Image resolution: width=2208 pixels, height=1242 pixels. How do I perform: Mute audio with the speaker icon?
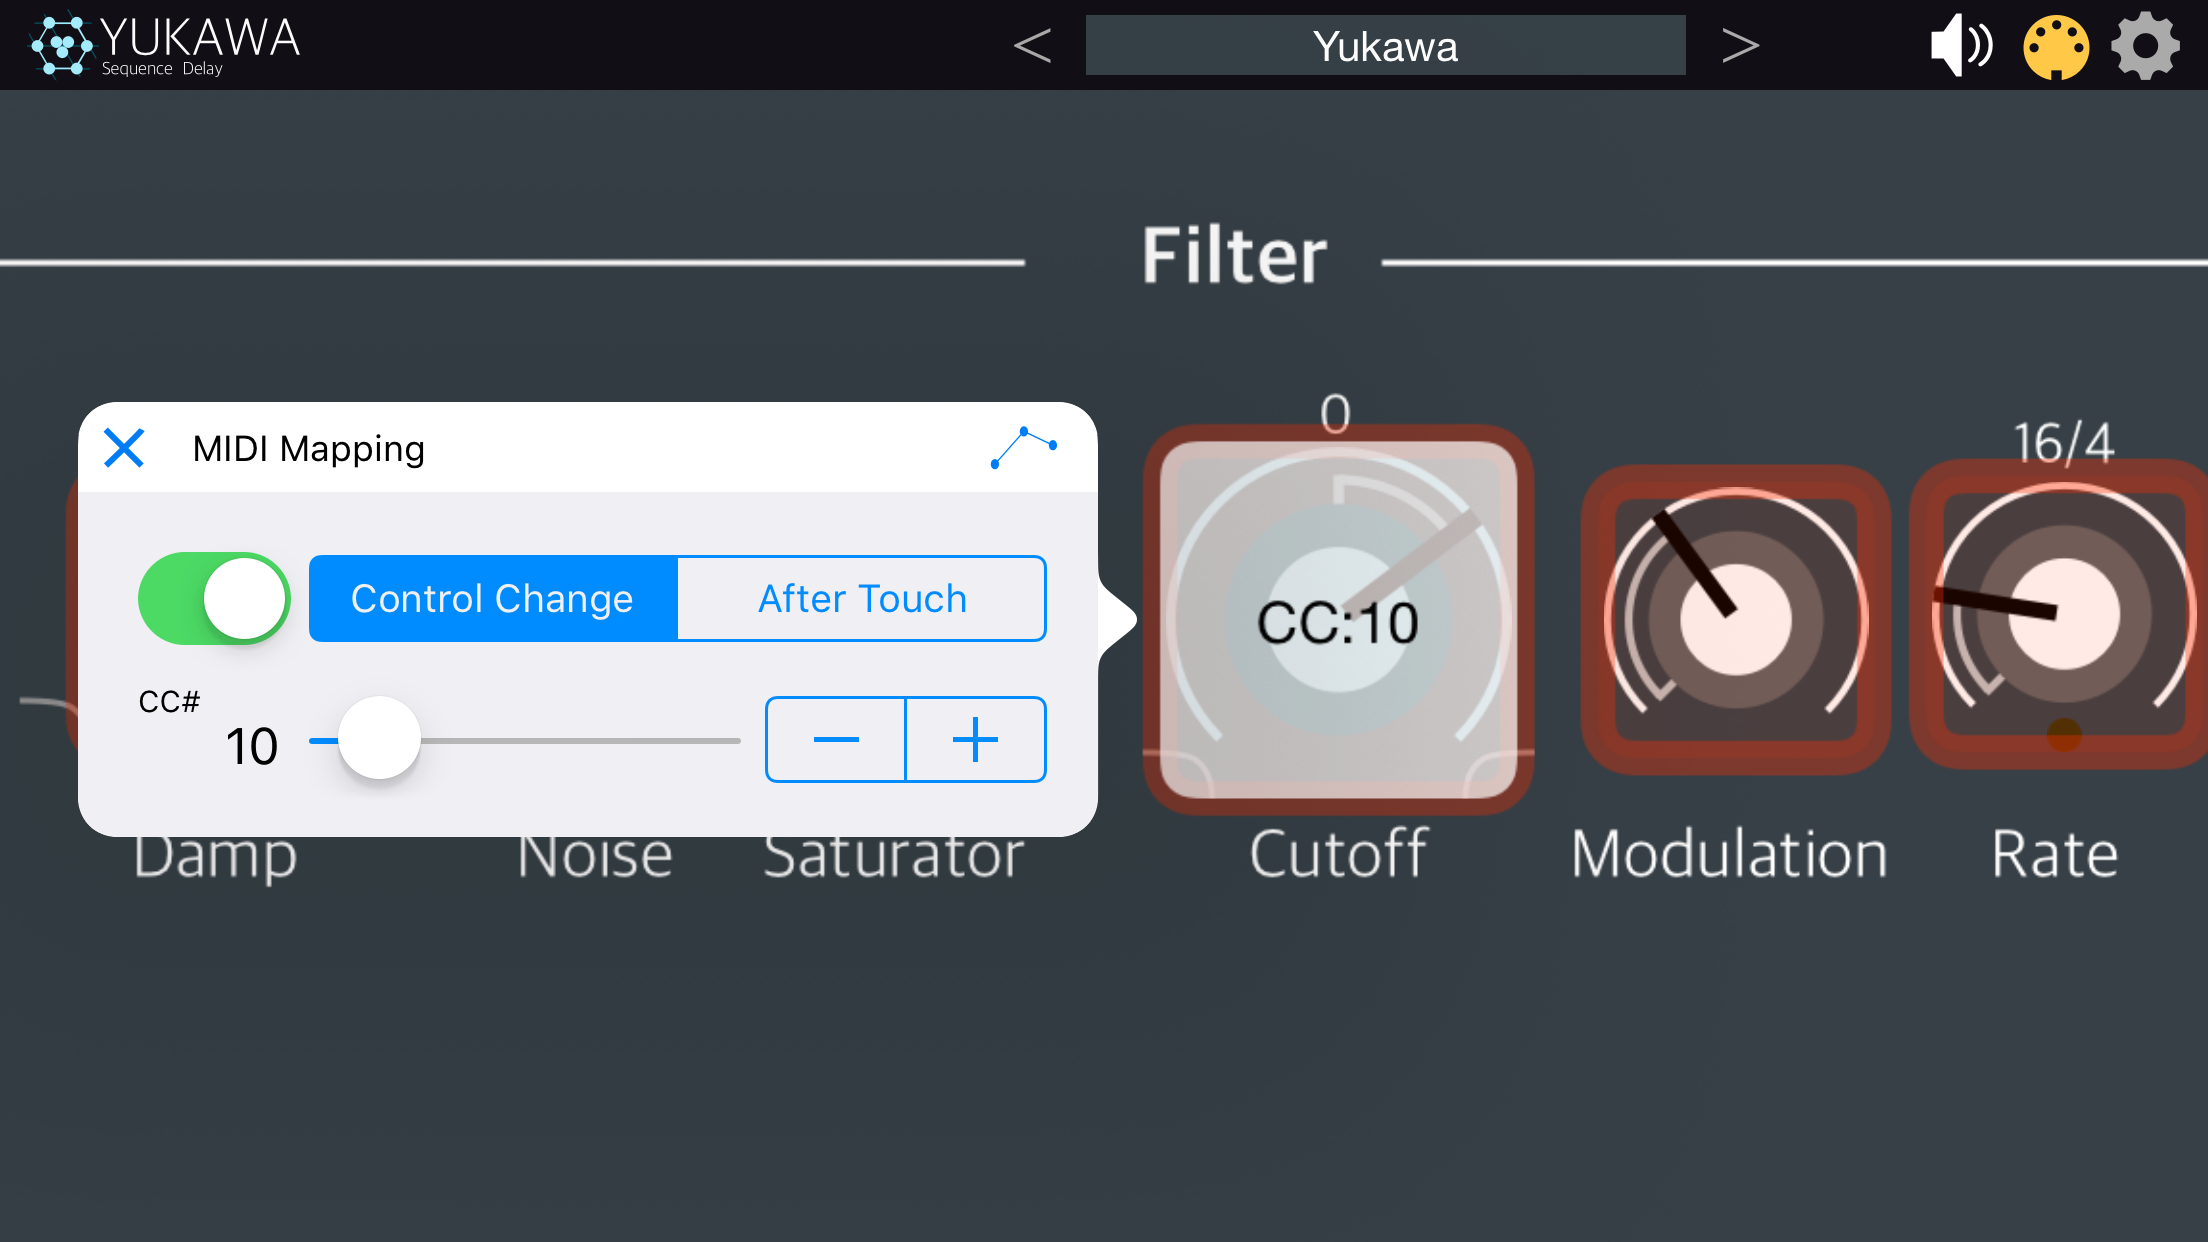coord(1960,46)
